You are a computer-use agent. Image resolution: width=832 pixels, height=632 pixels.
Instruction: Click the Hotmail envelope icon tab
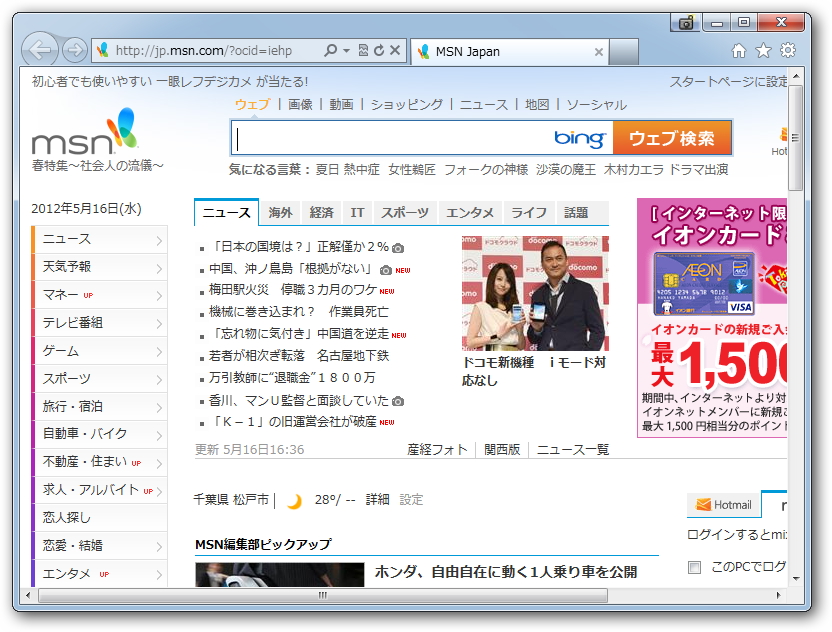pos(724,505)
